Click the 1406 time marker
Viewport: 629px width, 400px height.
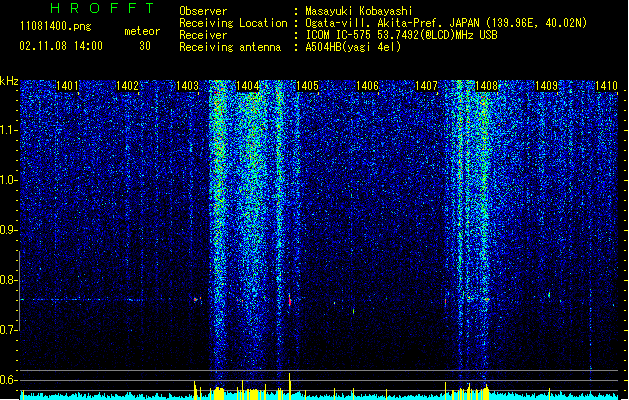coord(367,86)
